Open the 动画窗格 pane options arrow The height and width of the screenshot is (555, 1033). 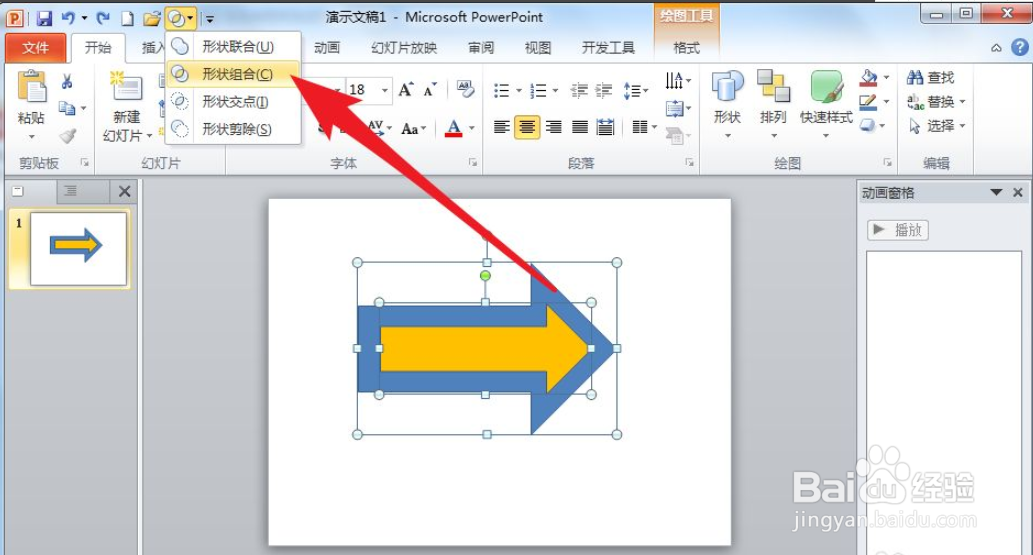(996, 192)
